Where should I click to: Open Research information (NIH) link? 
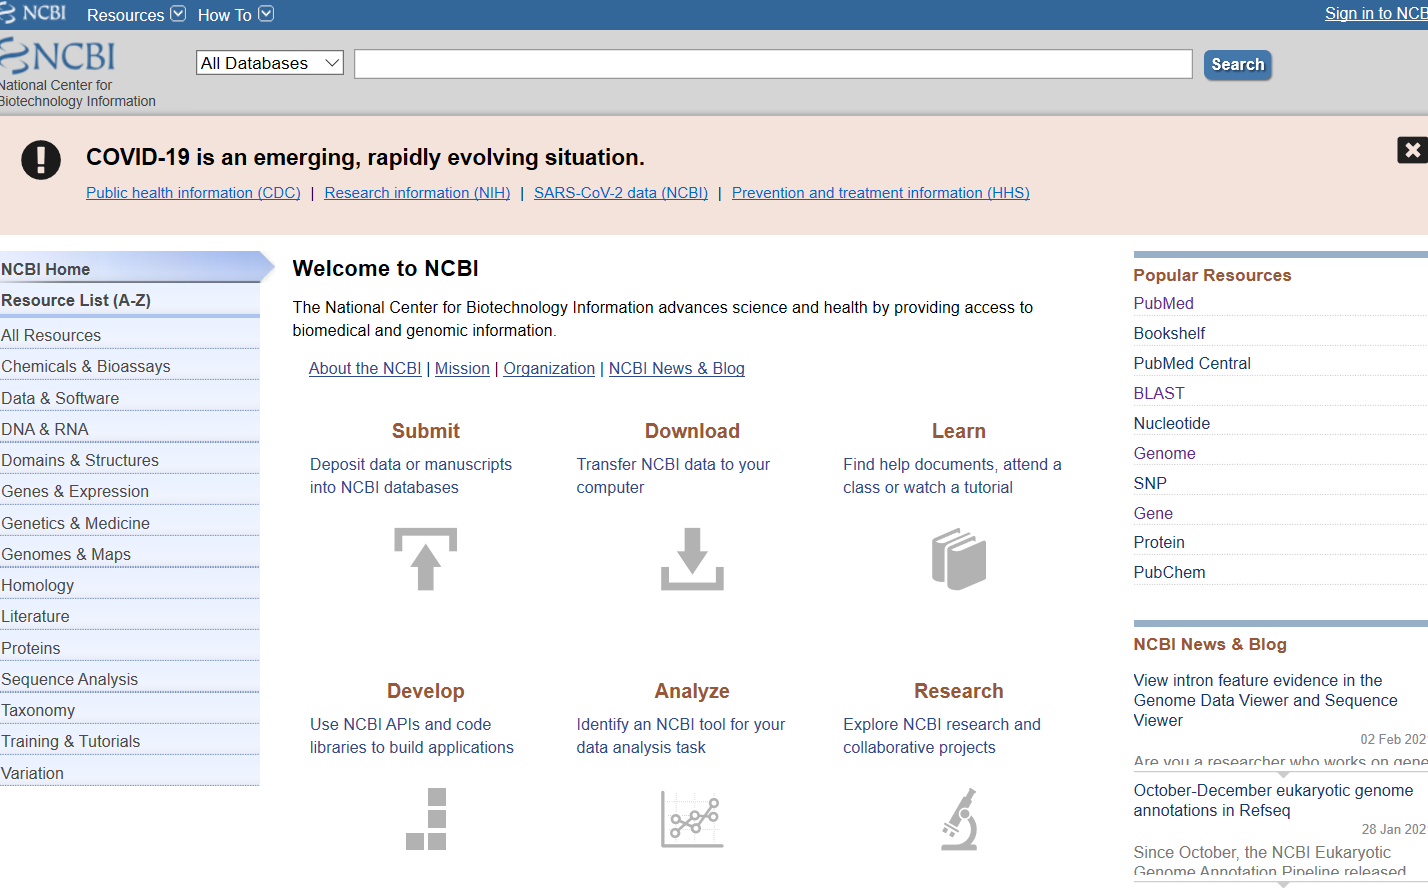coord(417,193)
